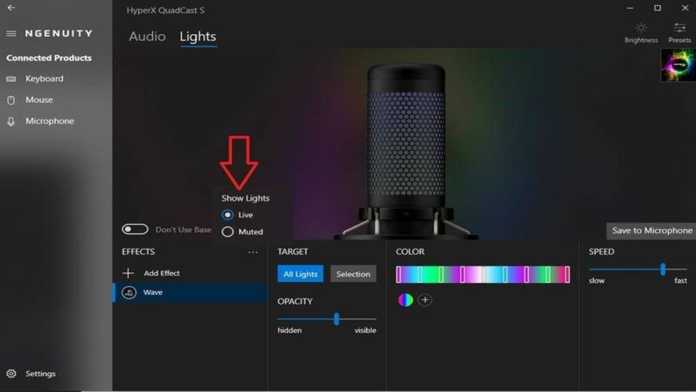Select the Wave effect entry

pyautogui.click(x=190, y=293)
